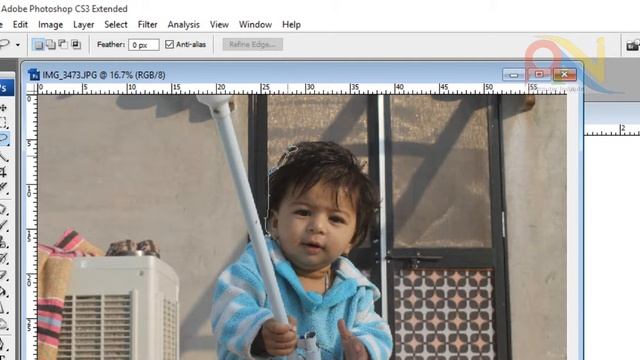The width and height of the screenshot is (640, 360).
Task: Click the Lasso tool preset icon in options bar
Action: click(x=4, y=44)
